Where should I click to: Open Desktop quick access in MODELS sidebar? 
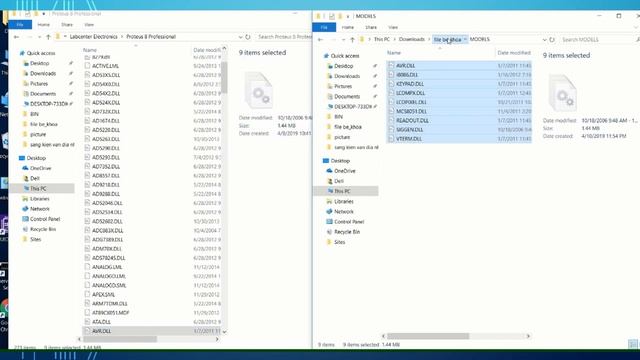[x=343, y=66]
